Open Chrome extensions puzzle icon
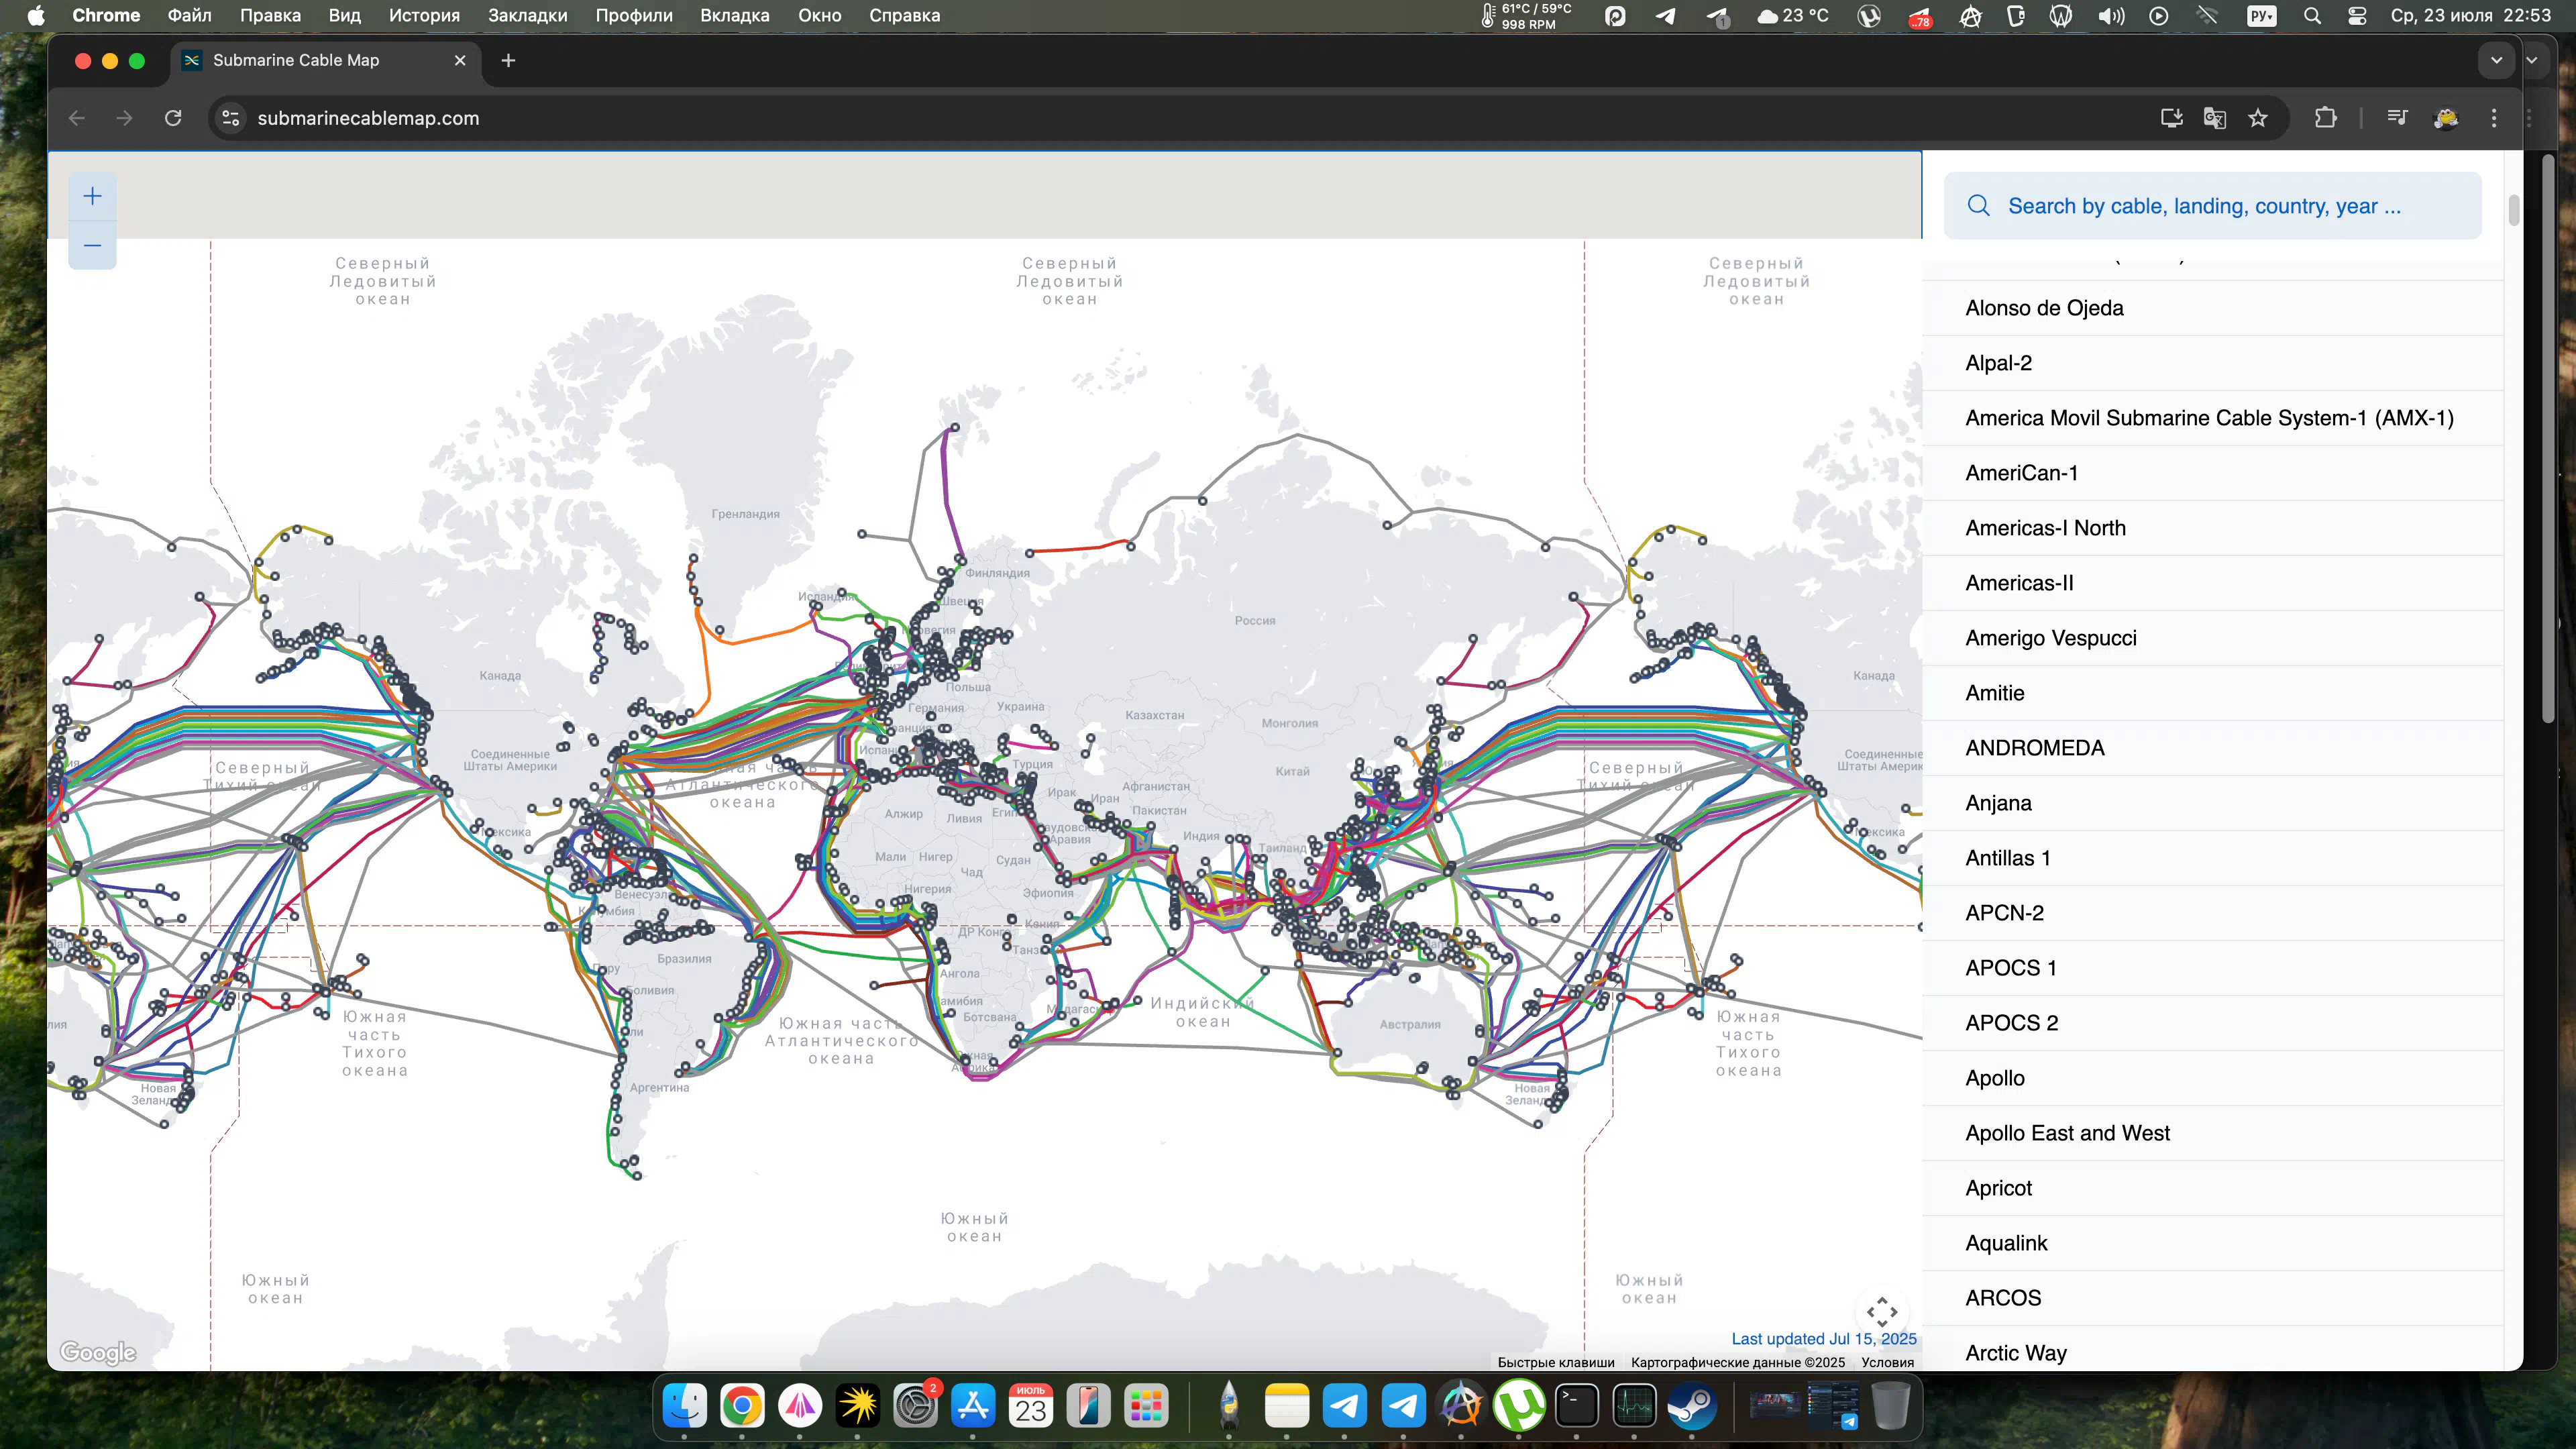 coord(2325,118)
